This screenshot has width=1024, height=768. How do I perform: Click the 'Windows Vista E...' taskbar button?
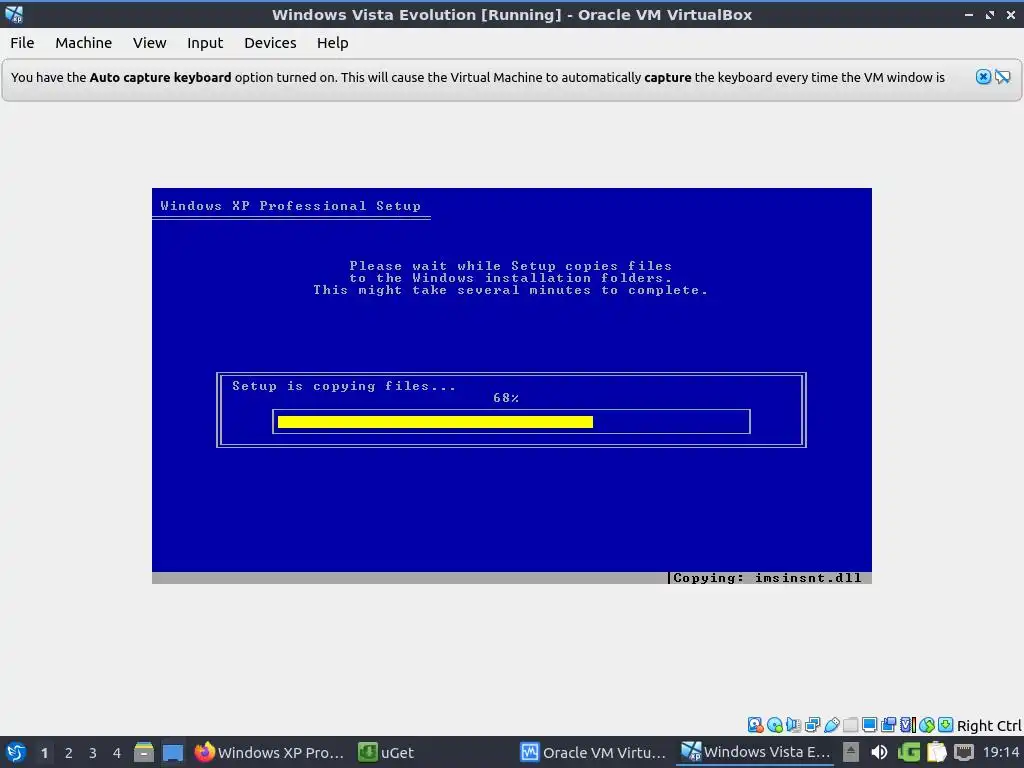tap(756, 752)
